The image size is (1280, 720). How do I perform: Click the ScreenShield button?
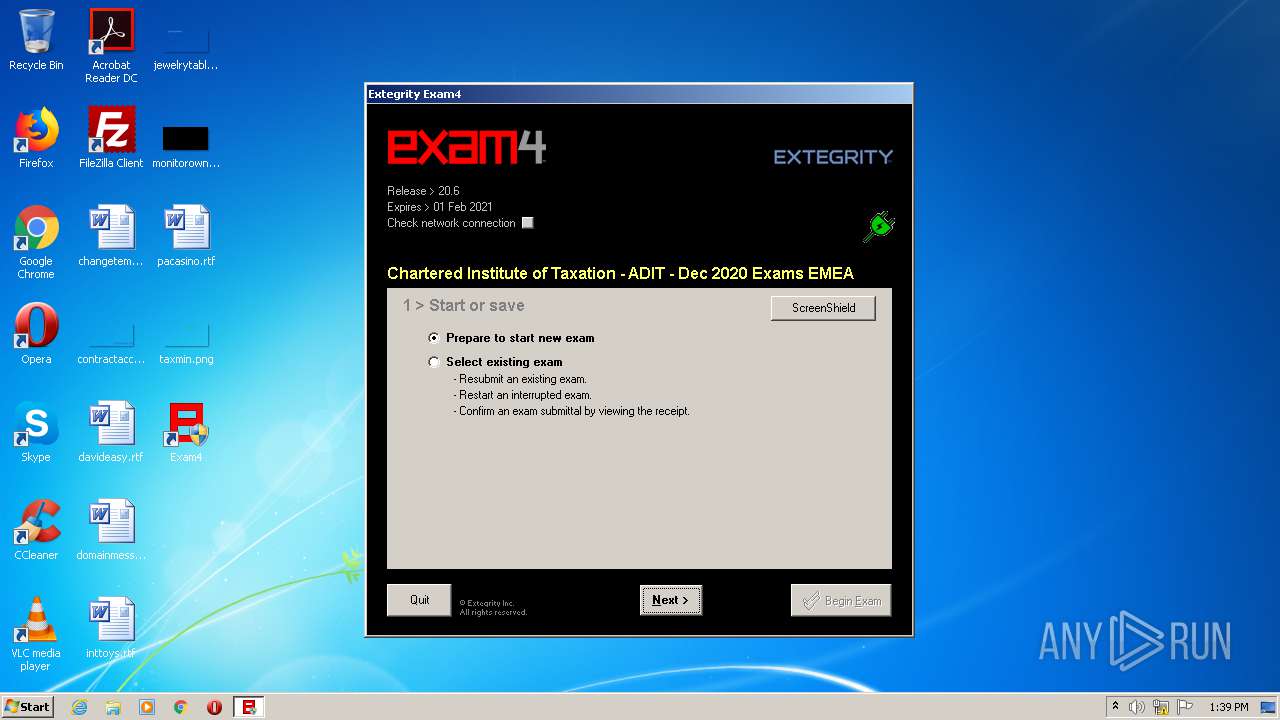click(x=823, y=308)
